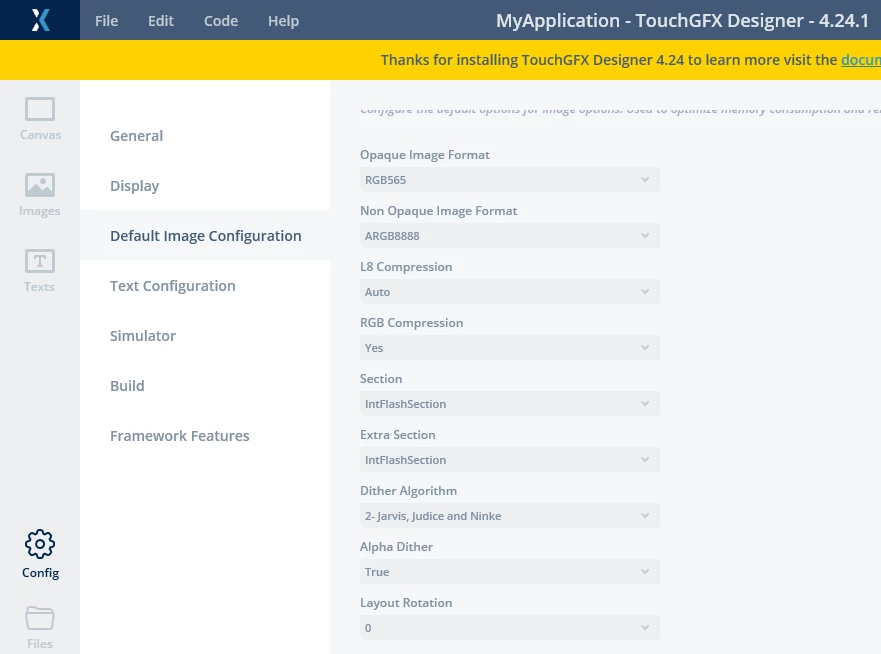
Task: Open the Section dropdown
Action: [x=510, y=404]
